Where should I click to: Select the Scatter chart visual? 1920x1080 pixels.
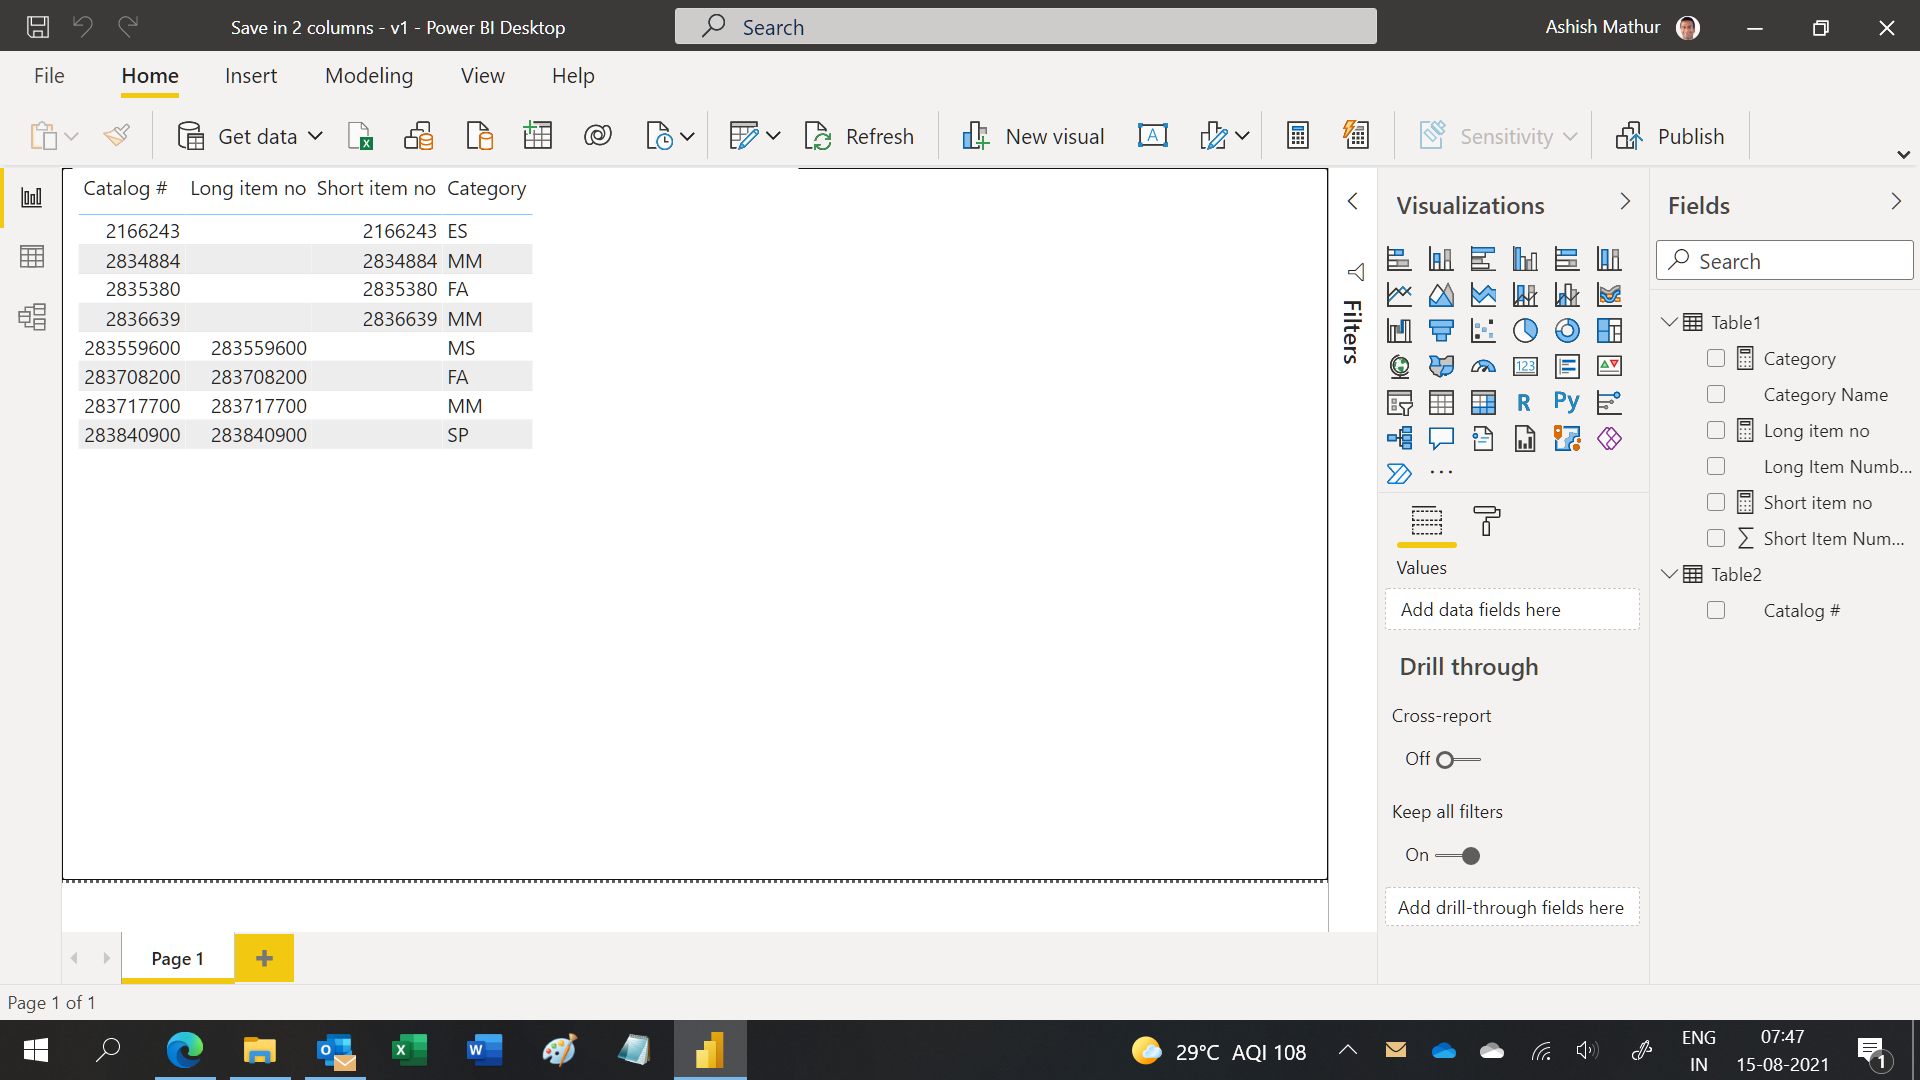tap(1483, 331)
